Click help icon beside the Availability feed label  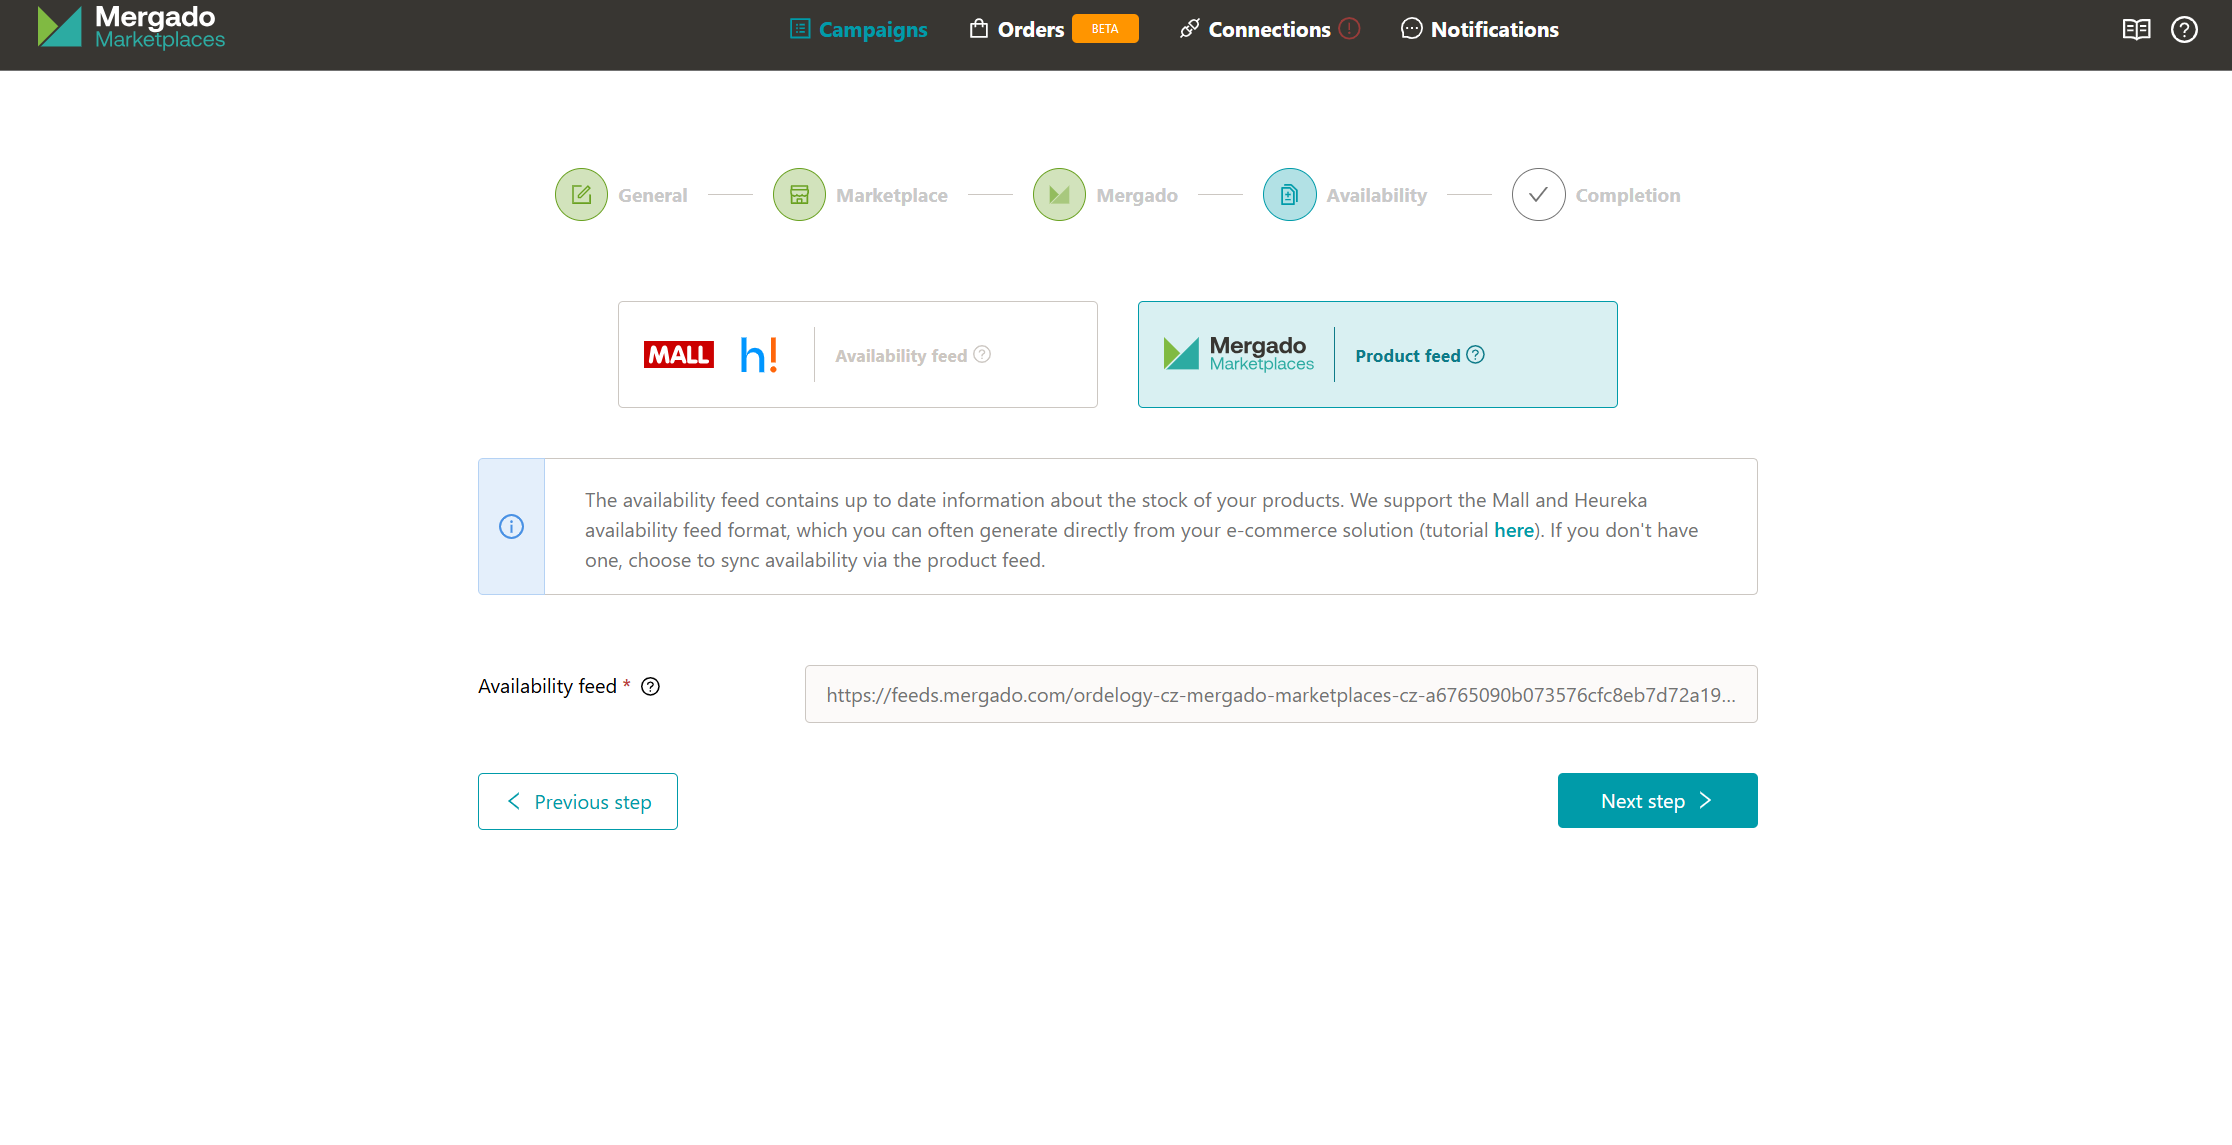(650, 686)
